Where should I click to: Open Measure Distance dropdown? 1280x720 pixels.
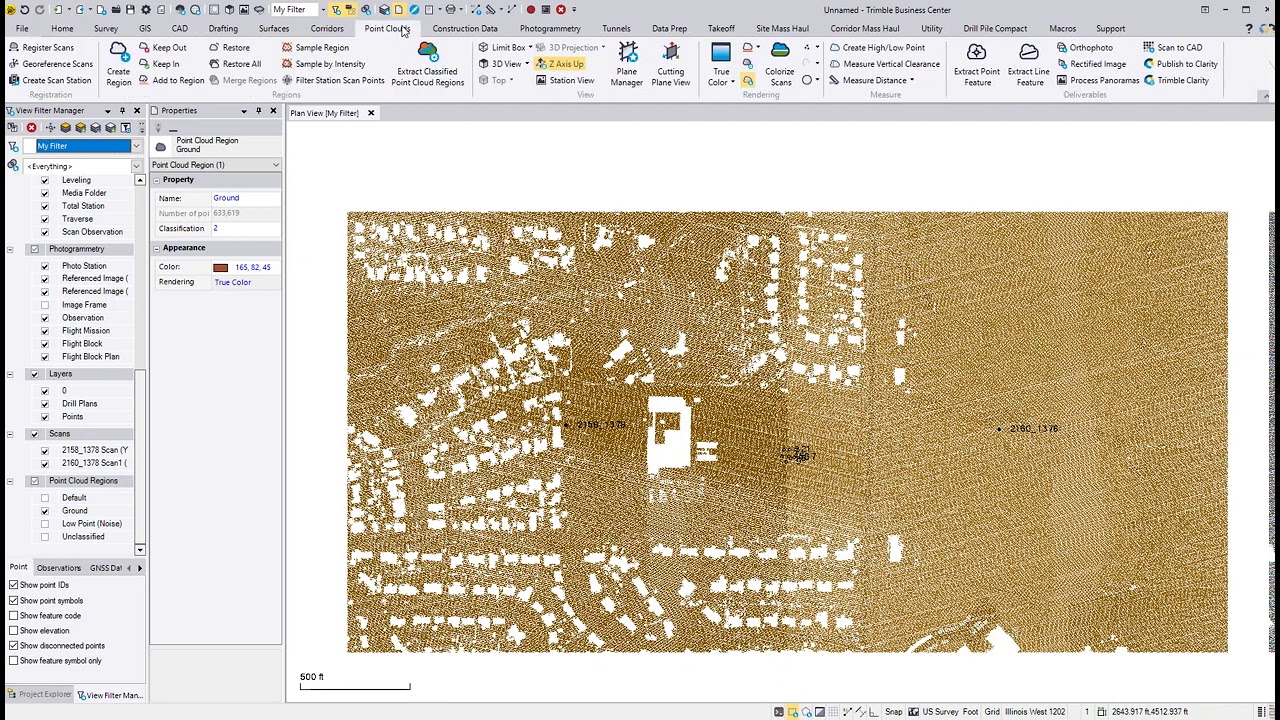click(x=911, y=80)
